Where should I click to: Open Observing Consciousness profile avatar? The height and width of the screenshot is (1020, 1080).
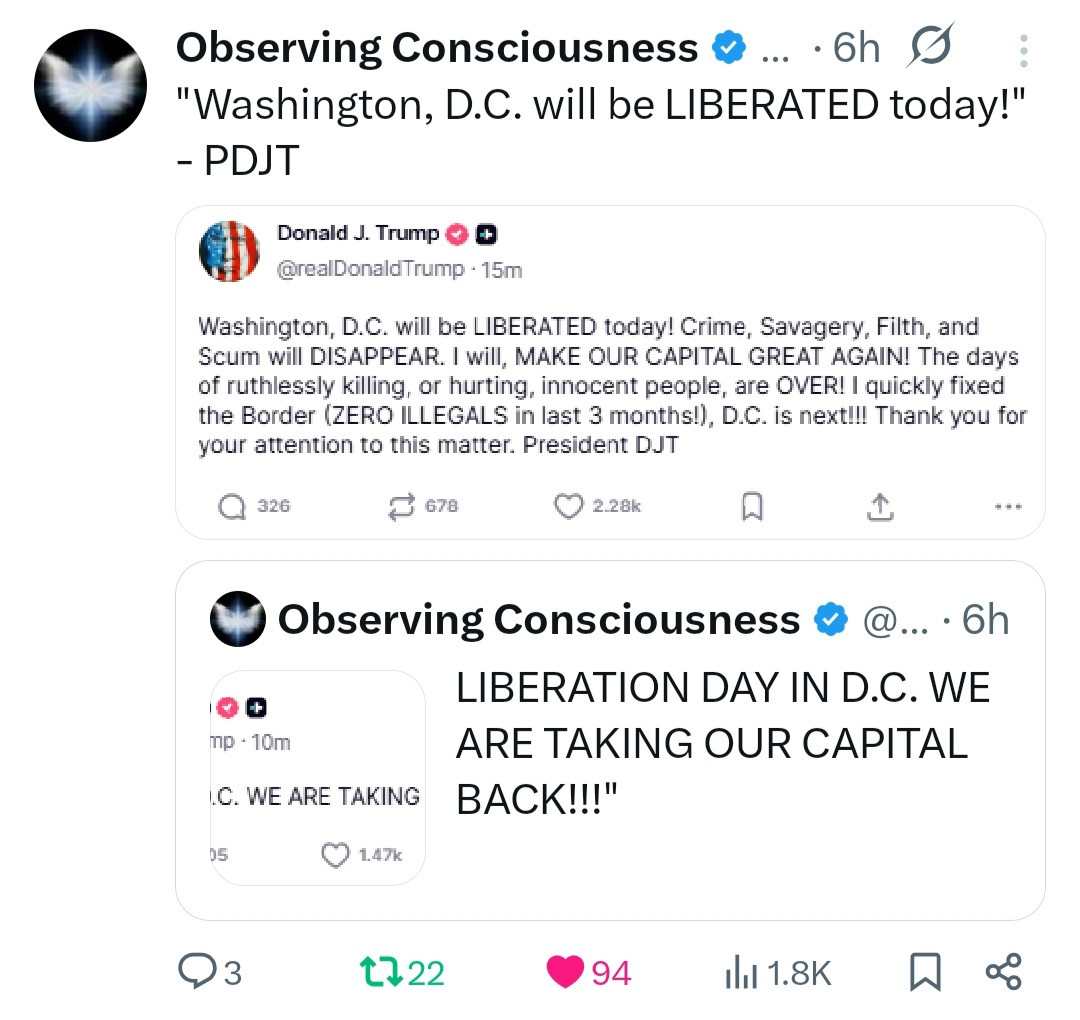coord(90,86)
